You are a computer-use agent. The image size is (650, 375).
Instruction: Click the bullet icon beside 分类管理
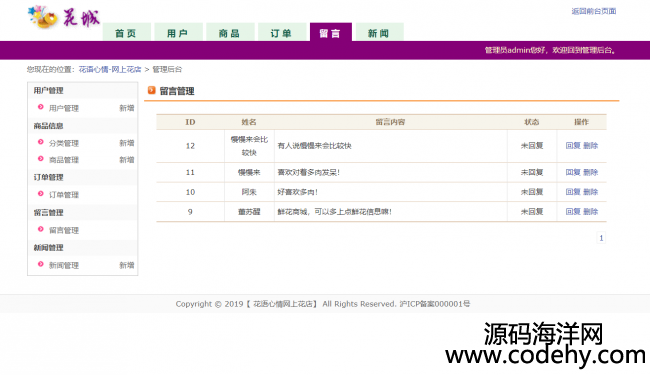(x=41, y=142)
